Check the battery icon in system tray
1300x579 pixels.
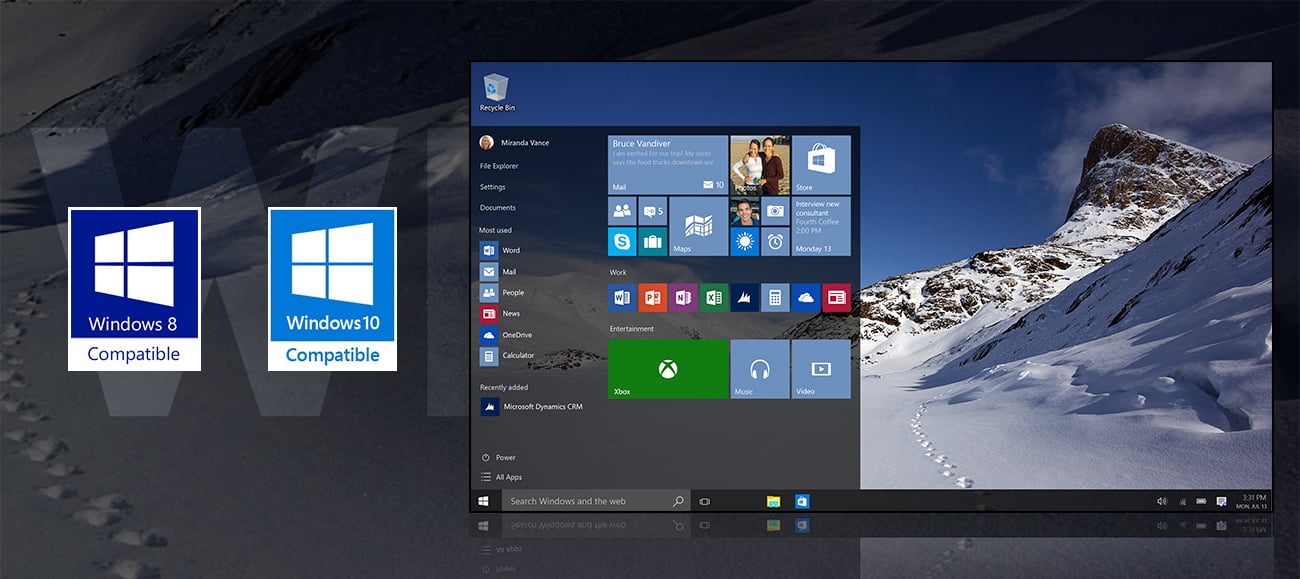point(1201,501)
